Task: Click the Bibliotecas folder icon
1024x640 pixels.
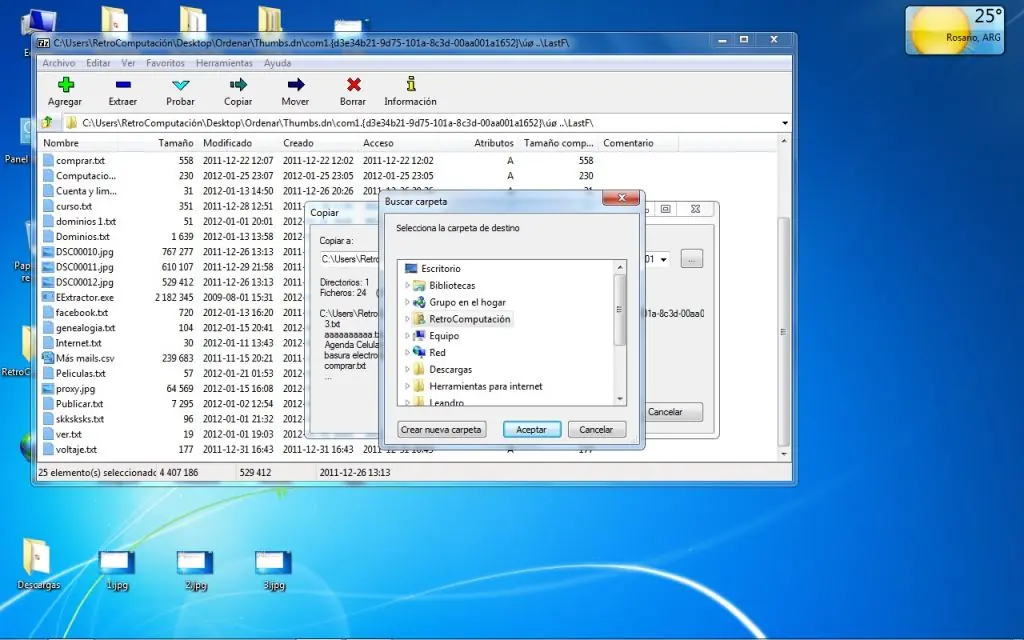Action: (x=419, y=285)
